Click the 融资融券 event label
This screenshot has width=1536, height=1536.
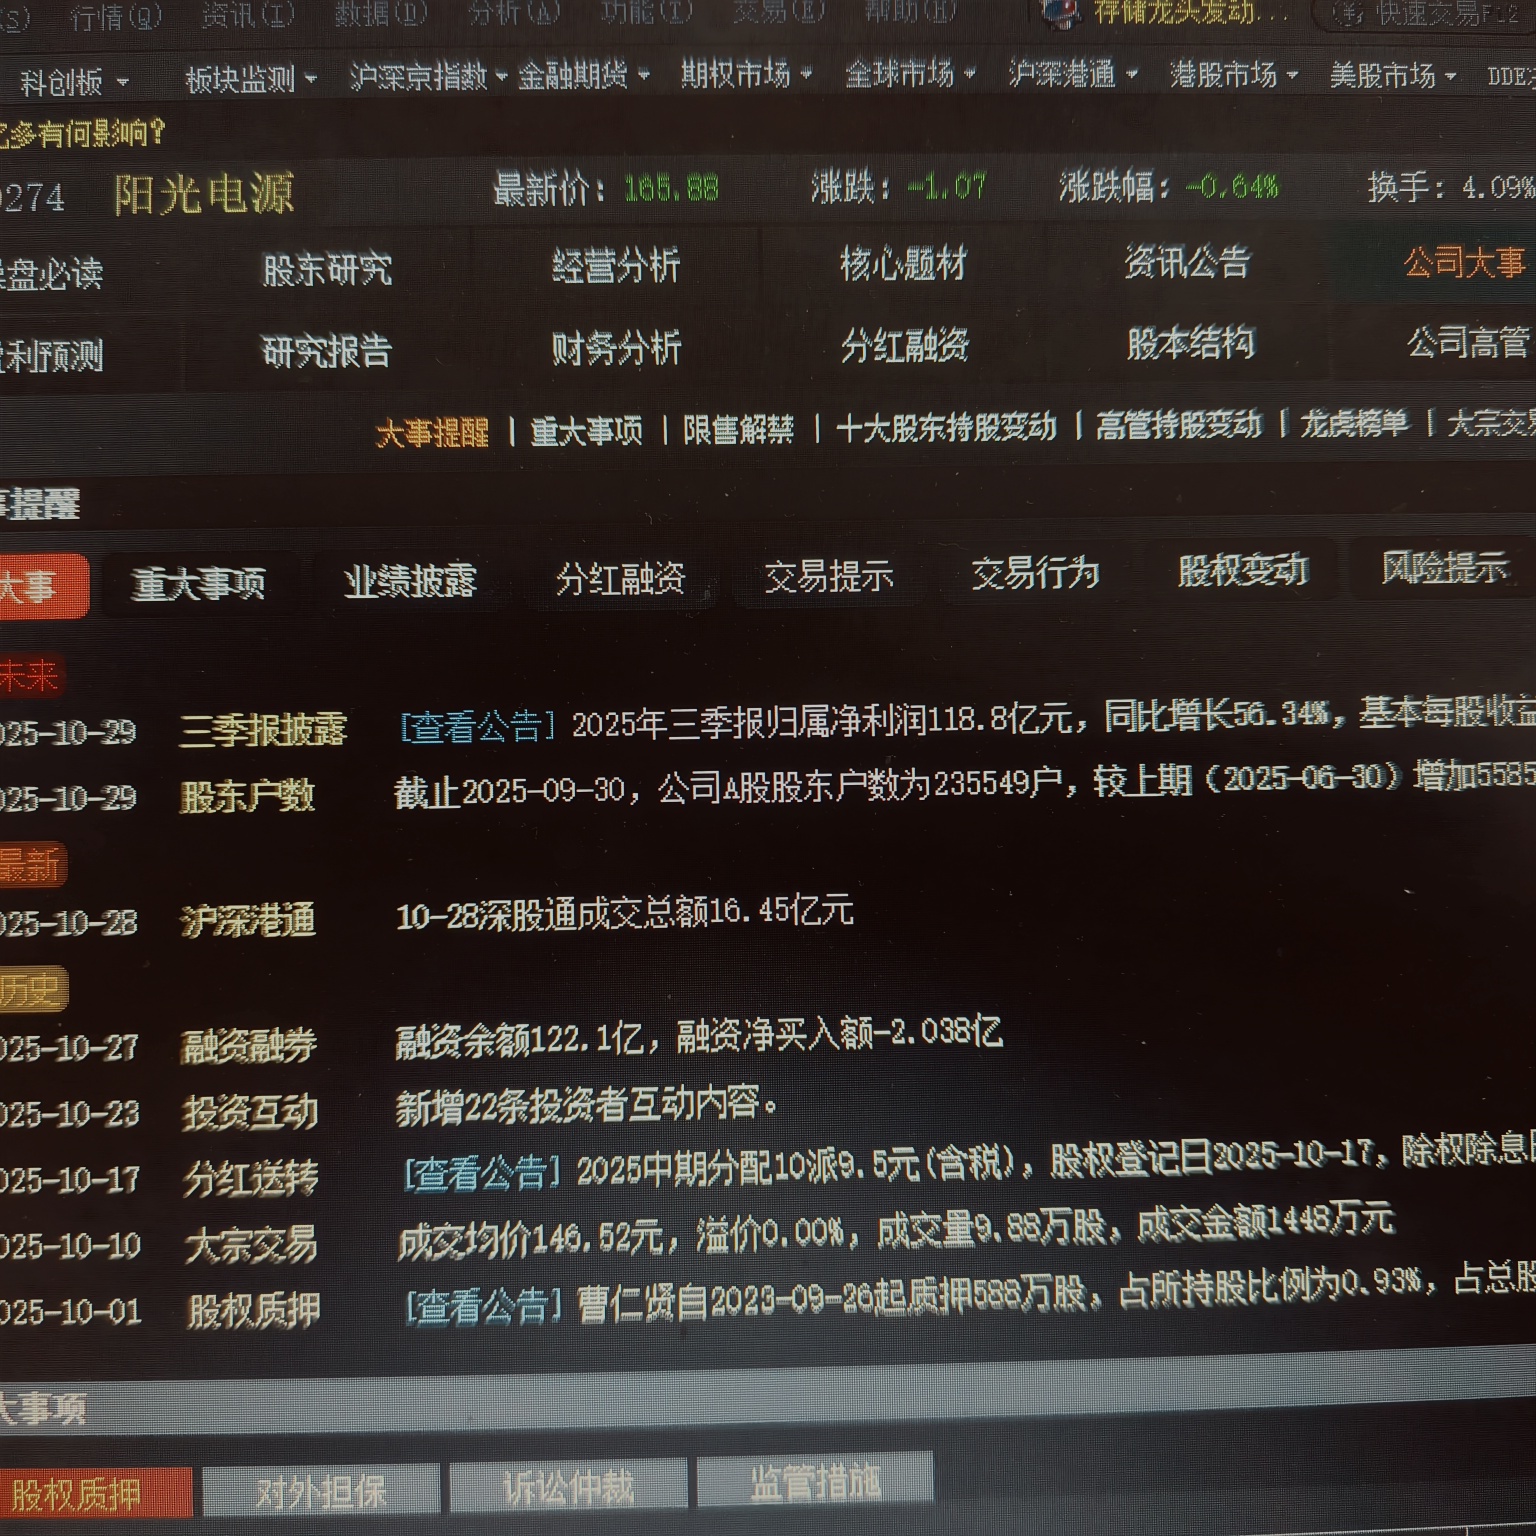[x=249, y=1047]
